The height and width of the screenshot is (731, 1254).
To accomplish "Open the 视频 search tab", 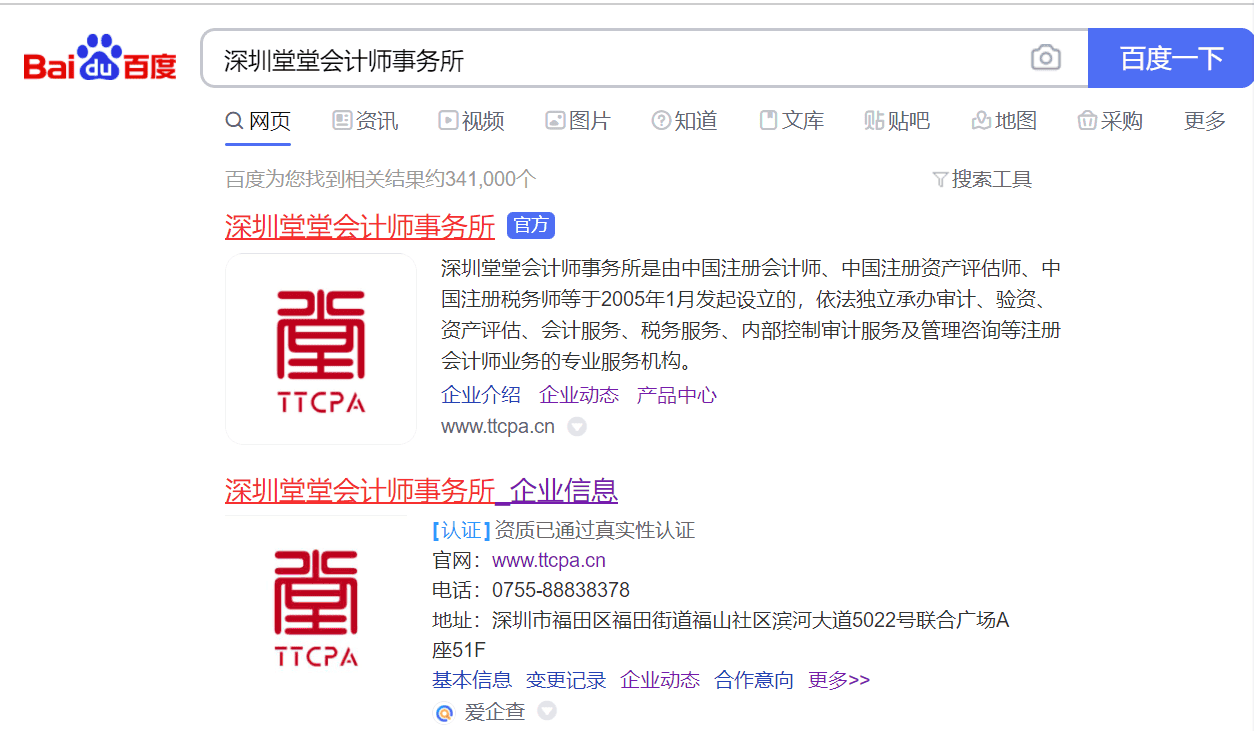I will (x=471, y=121).
